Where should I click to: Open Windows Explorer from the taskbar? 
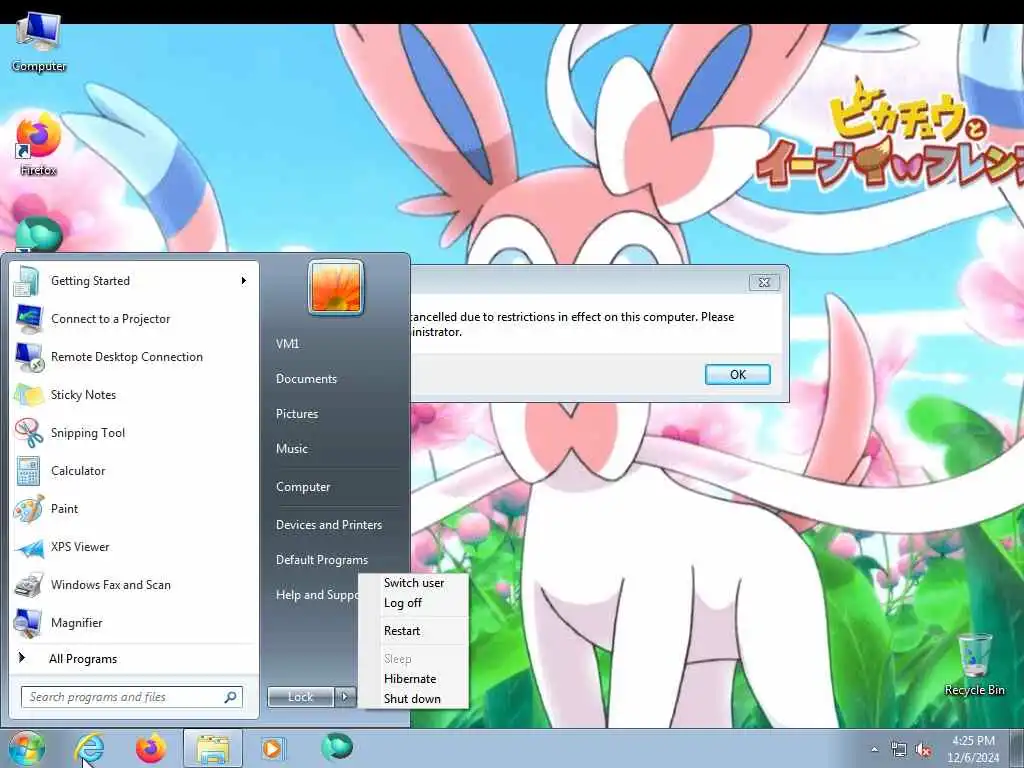[x=213, y=748]
